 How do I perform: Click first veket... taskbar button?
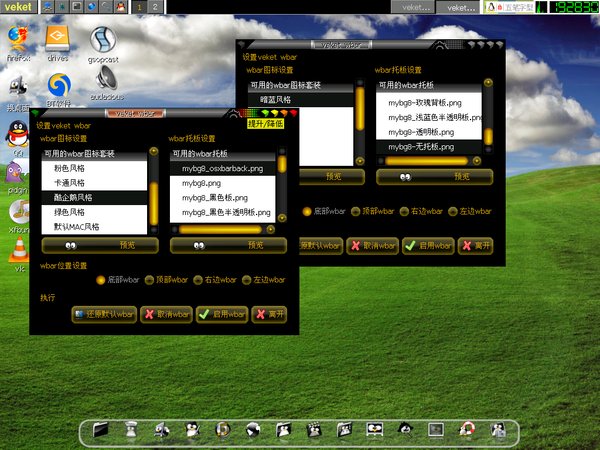pos(412,7)
